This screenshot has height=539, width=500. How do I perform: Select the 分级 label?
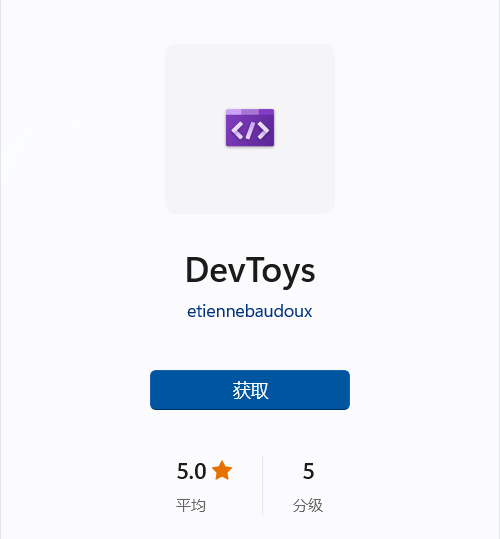click(308, 505)
